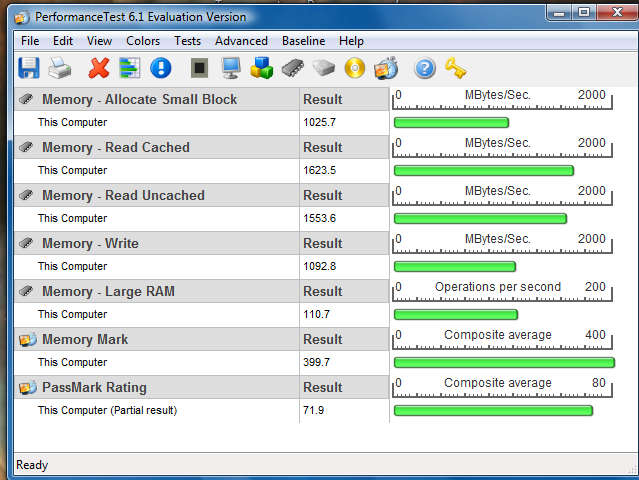Screen dimensions: 639x480
Task: Click the Save floppy disk toolbar icon
Action: click(x=29, y=68)
